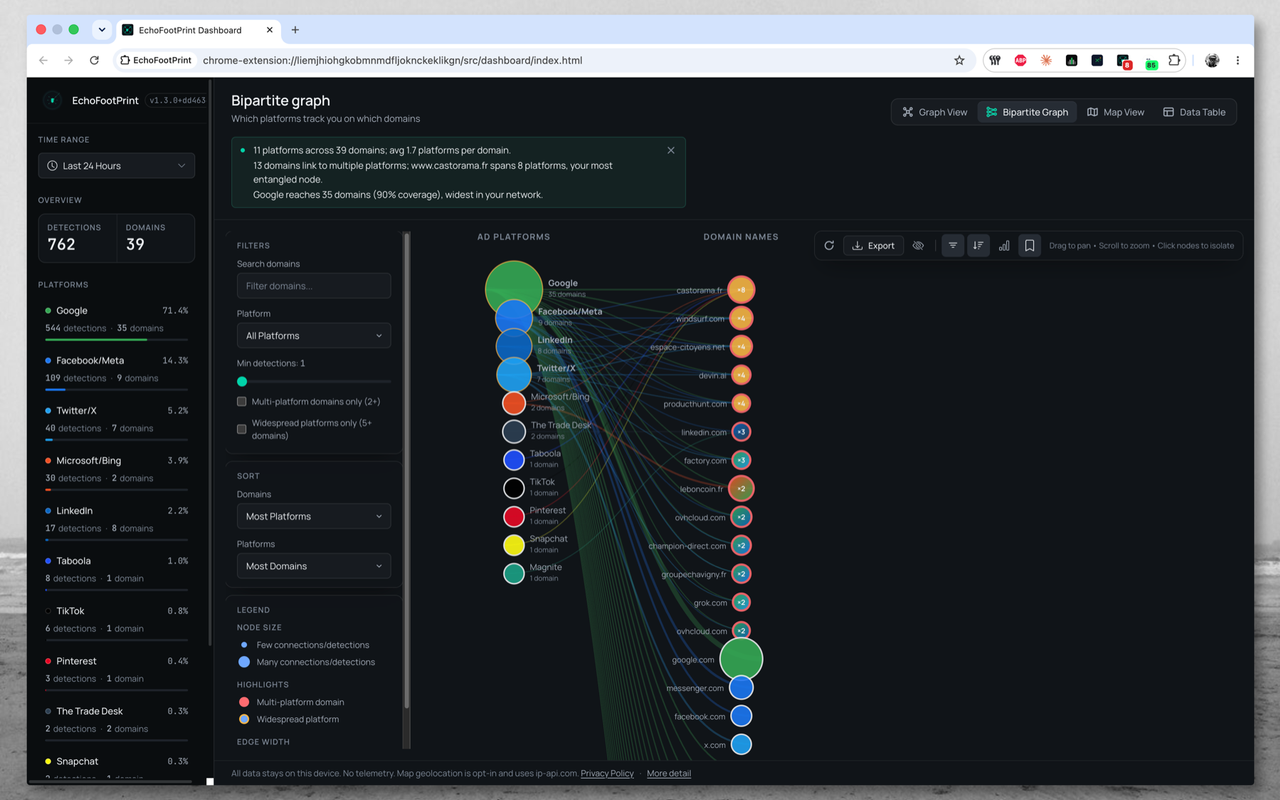Click the Facebook/Meta detections progress bar

116,389
